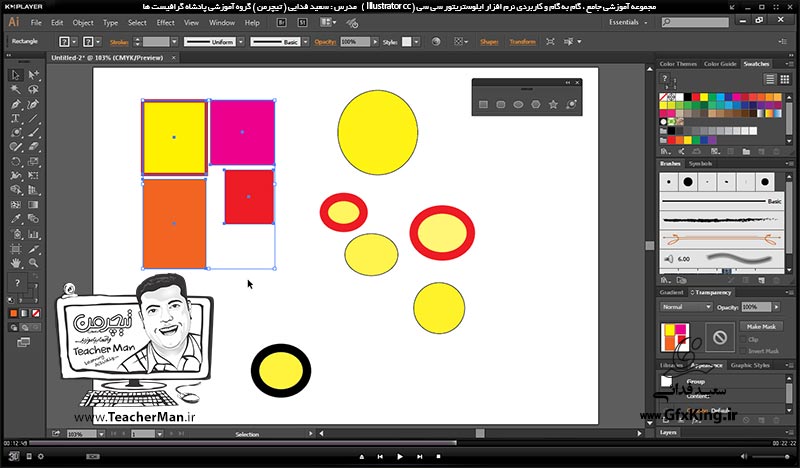Select the Rotate tool
The height and width of the screenshot is (468, 800).
[x=15, y=161]
